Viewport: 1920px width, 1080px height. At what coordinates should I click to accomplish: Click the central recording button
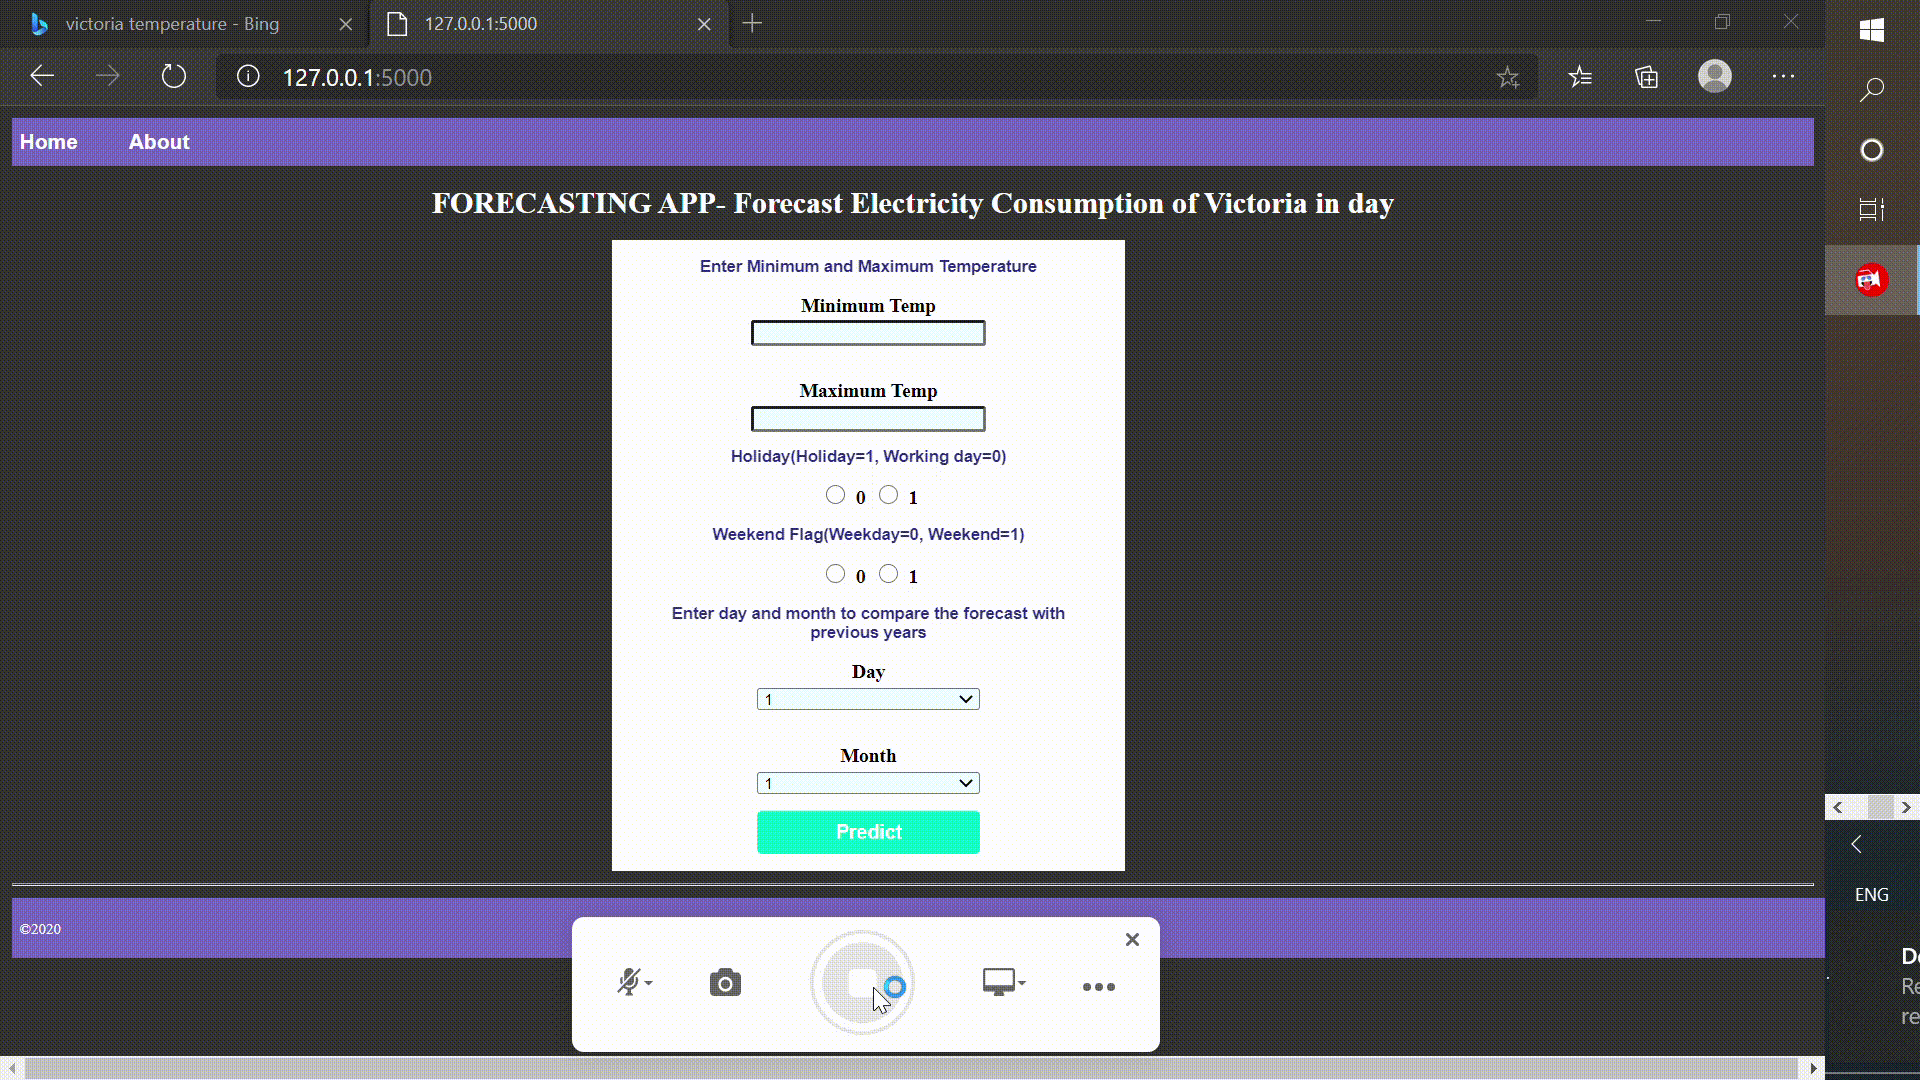click(864, 982)
